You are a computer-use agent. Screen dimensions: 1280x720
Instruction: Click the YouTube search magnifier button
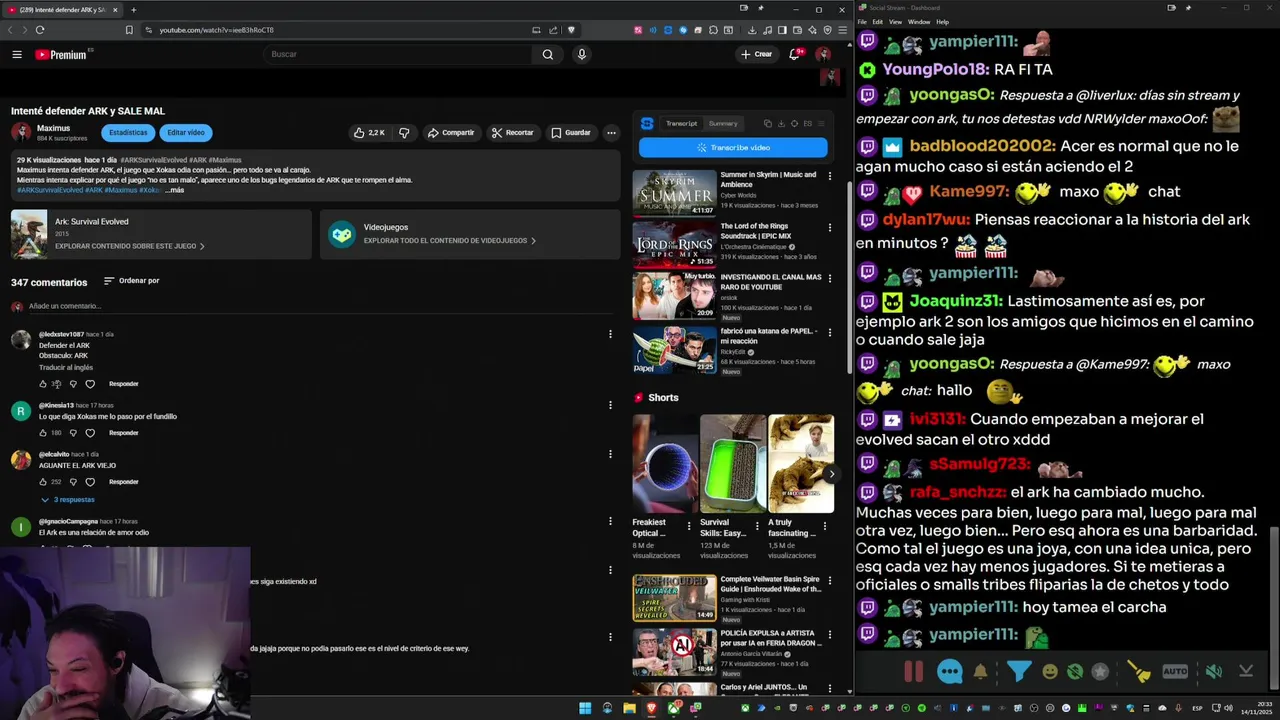pos(547,54)
